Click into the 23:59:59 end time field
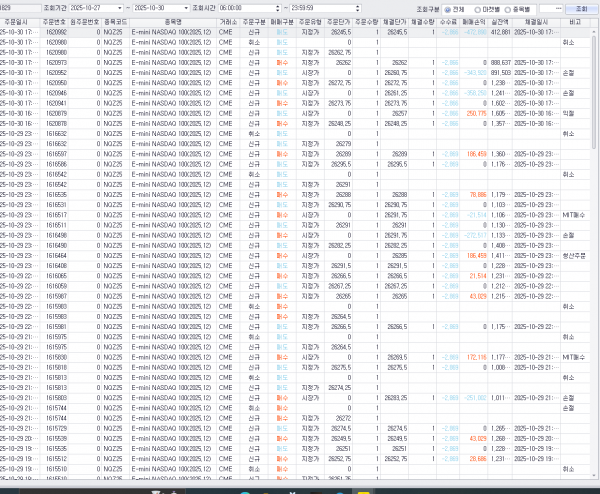Image resolution: width=600 pixels, height=494 pixels. point(323,8)
